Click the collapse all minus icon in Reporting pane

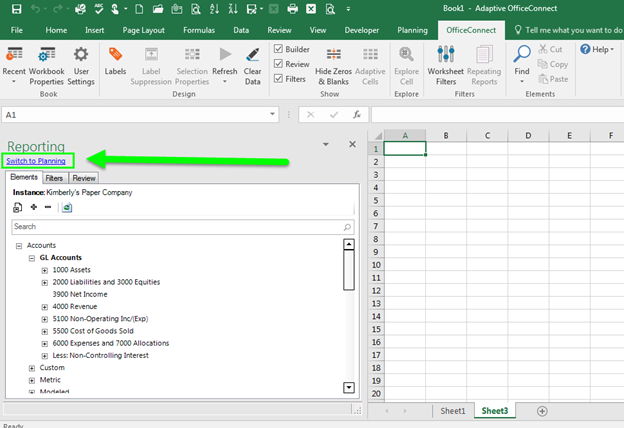click(x=48, y=207)
